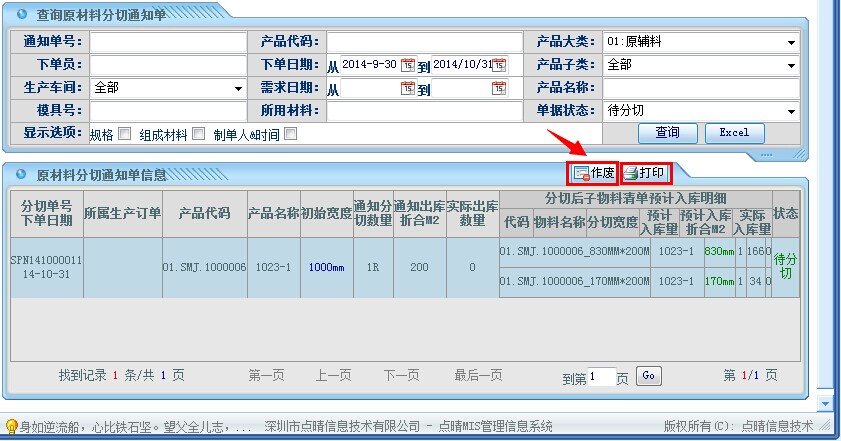Open calendar for 下单日期 start date
Viewport: 841px width, 441px height.
(x=407, y=65)
